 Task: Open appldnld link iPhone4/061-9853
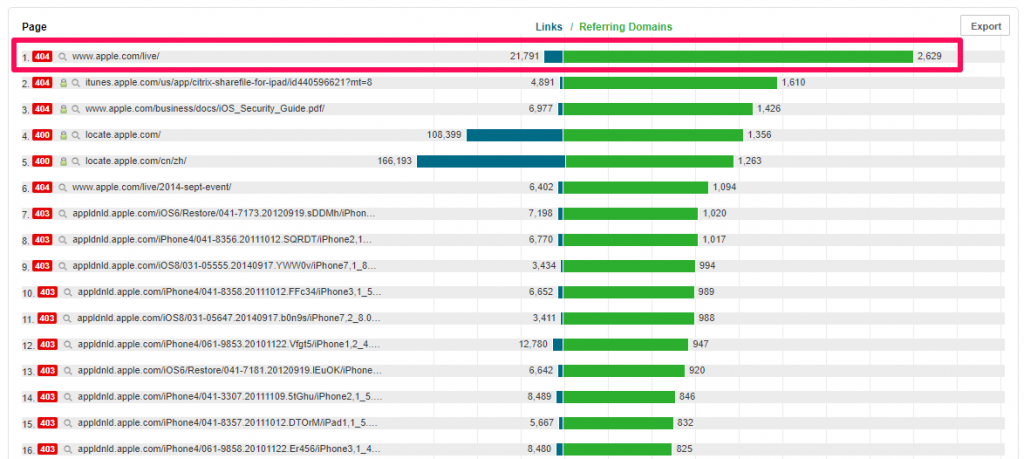pos(229,345)
